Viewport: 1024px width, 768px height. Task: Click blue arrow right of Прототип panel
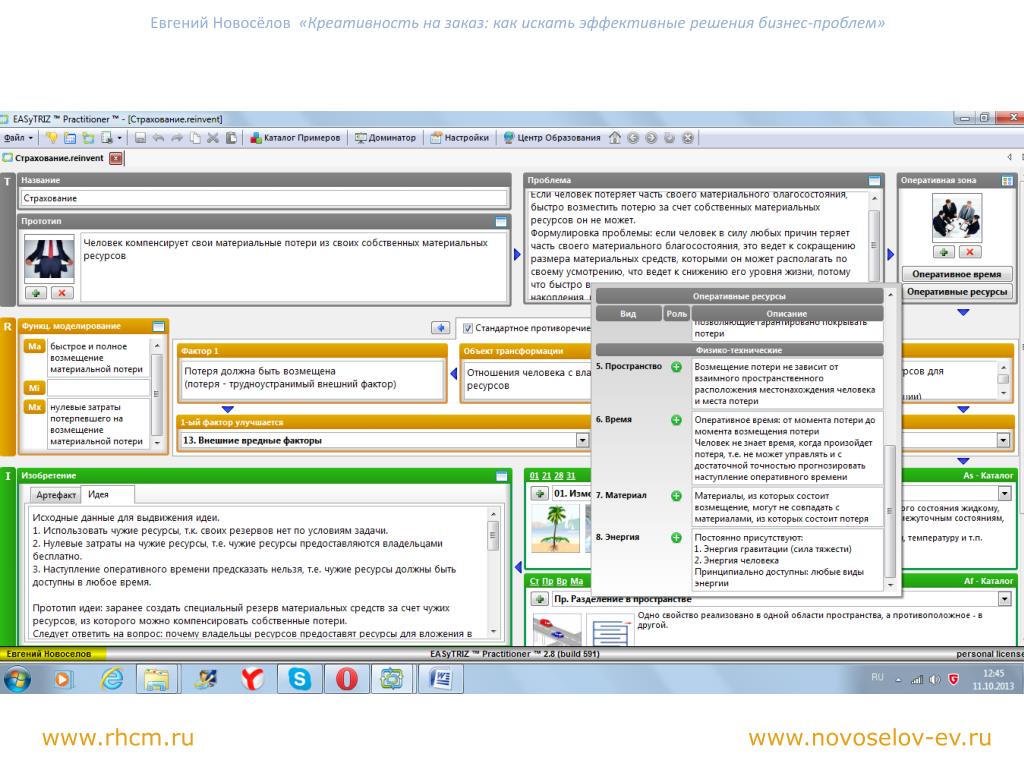pos(517,255)
